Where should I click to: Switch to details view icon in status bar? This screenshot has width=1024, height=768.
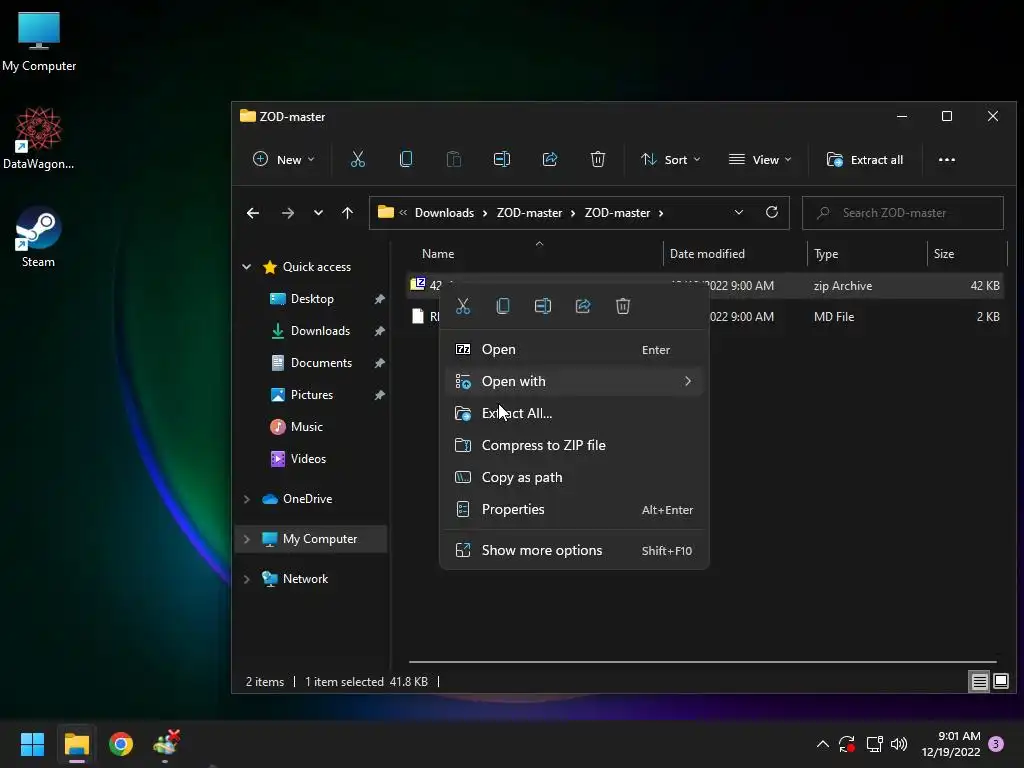pos(980,682)
